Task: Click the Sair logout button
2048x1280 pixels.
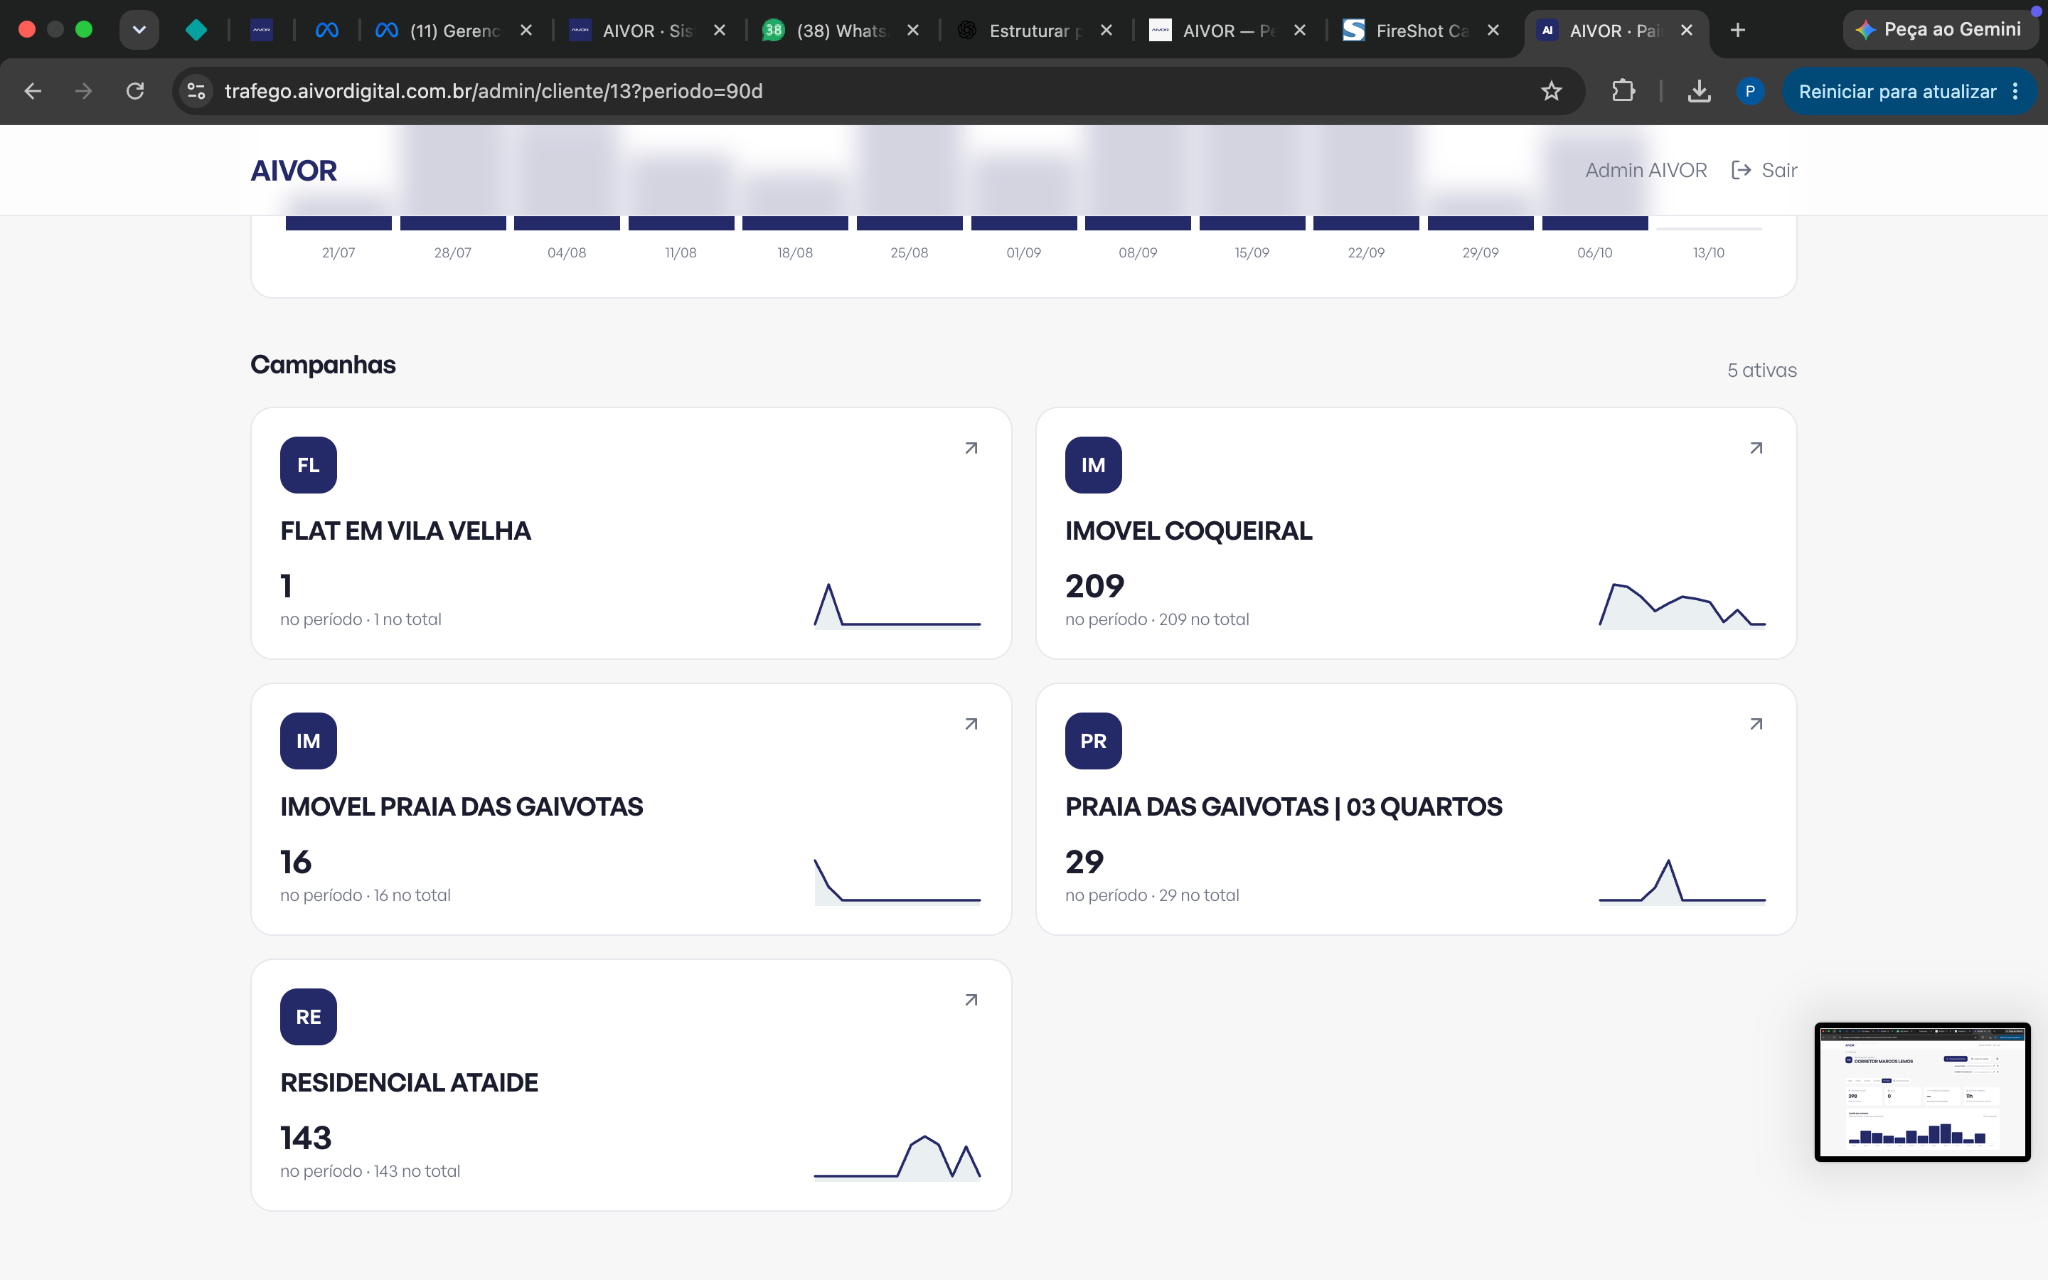Action: point(1764,170)
